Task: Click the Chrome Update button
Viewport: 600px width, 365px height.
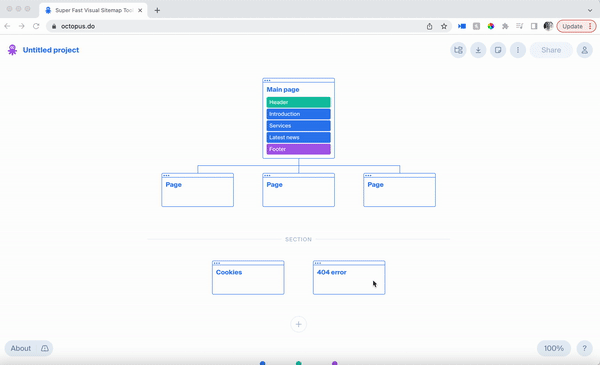Action: click(576, 26)
